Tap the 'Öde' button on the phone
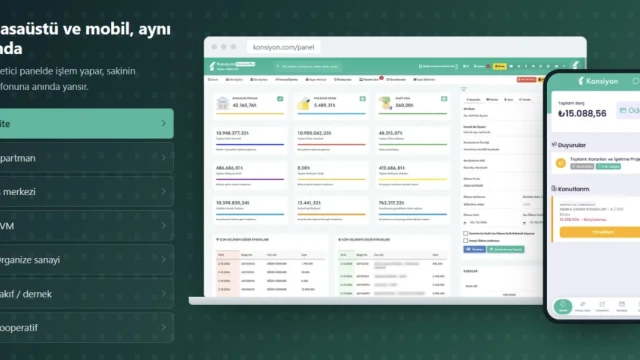This screenshot has width=640, height=360. click(629, 110)
